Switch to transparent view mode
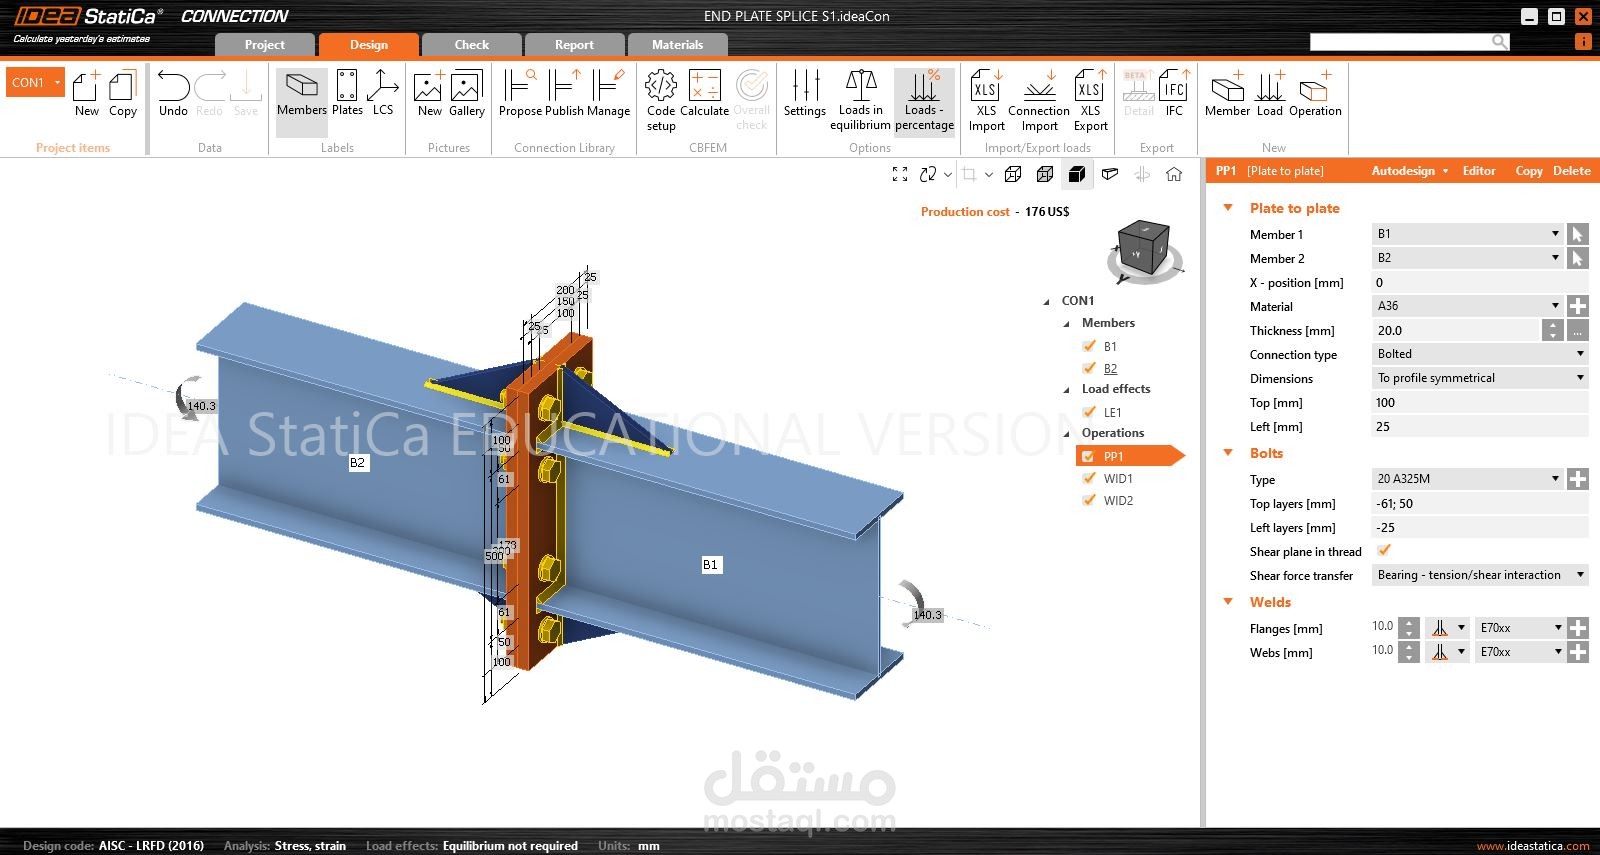The height and width of the screenshot is (855, 1600). (x=1045, y=174)
